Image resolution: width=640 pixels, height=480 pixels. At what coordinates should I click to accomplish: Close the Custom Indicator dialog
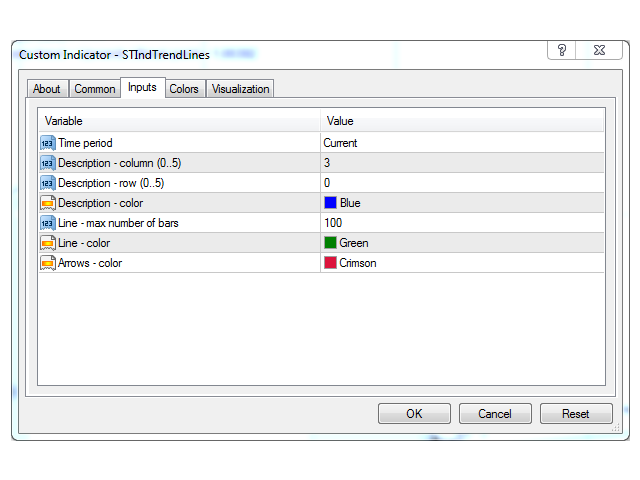pyautogui.click(x=599, y=50)
